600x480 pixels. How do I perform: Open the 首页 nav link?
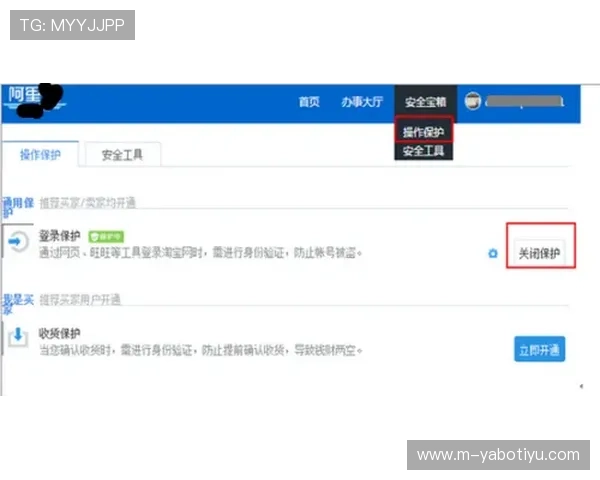[309, 102]
